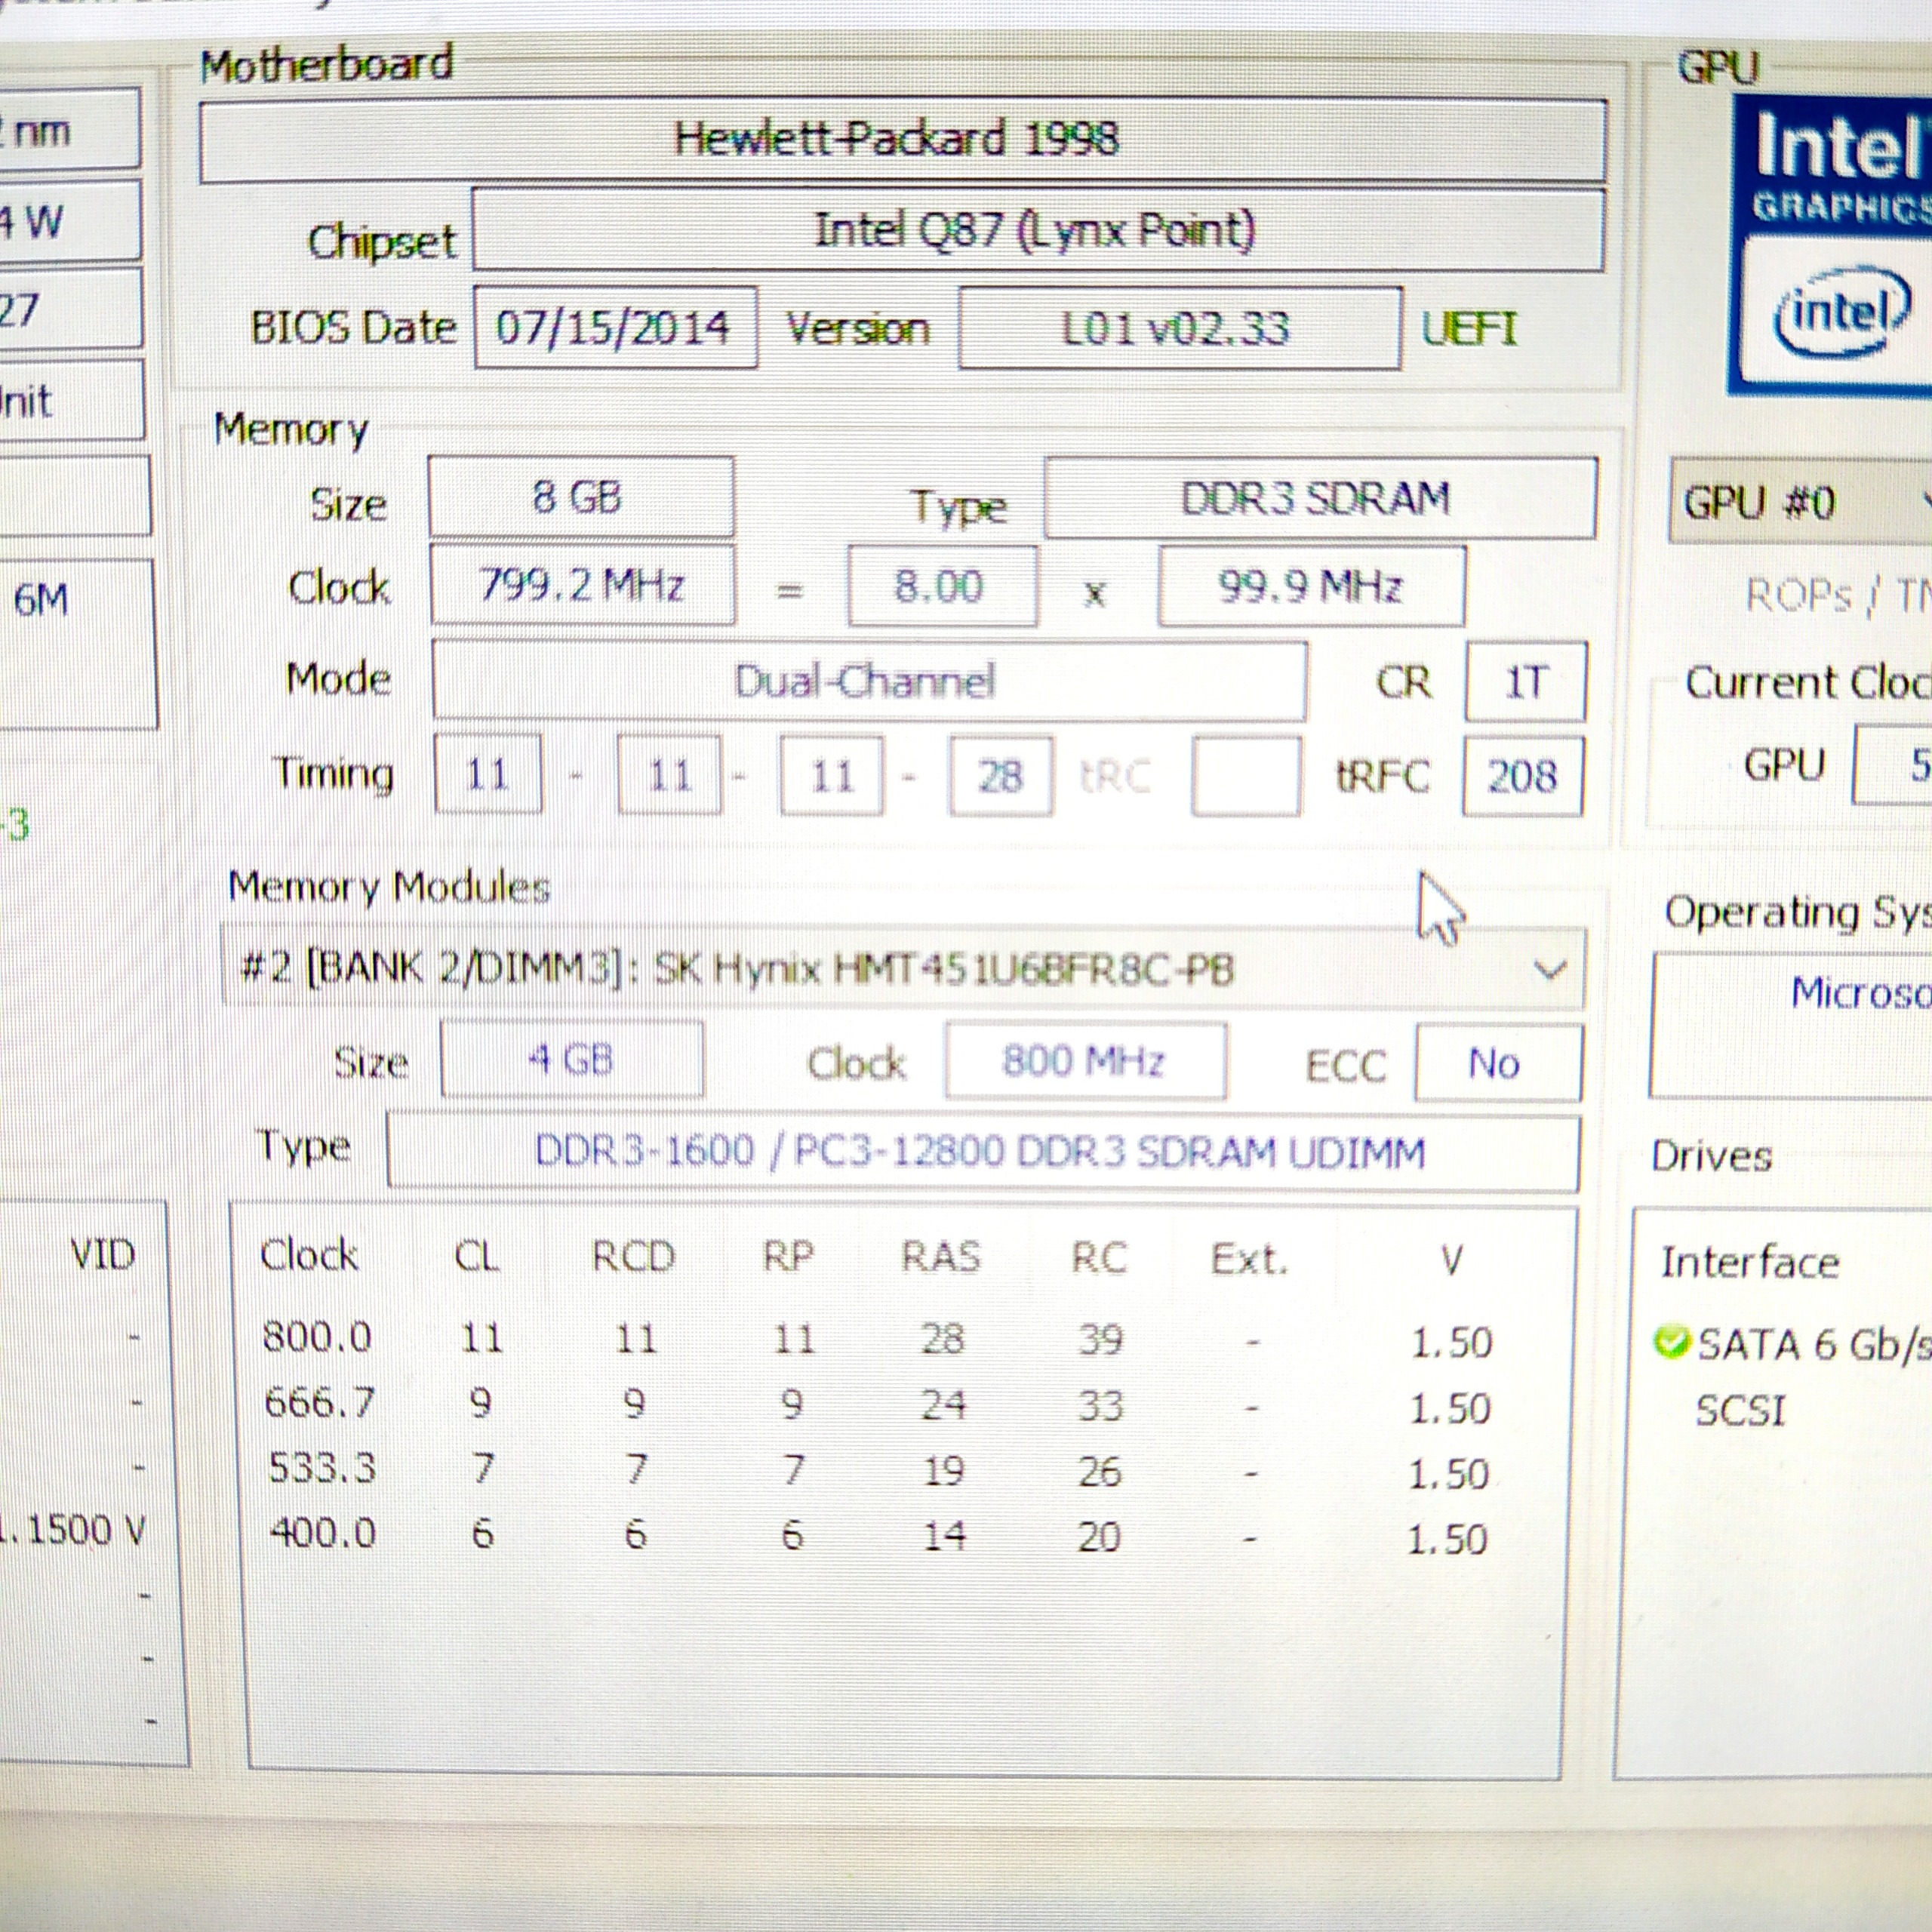Select the BIOS Version L01 v02.33 field
This screenshot has height=1932, width=1932.
(x=1180, y=328)
